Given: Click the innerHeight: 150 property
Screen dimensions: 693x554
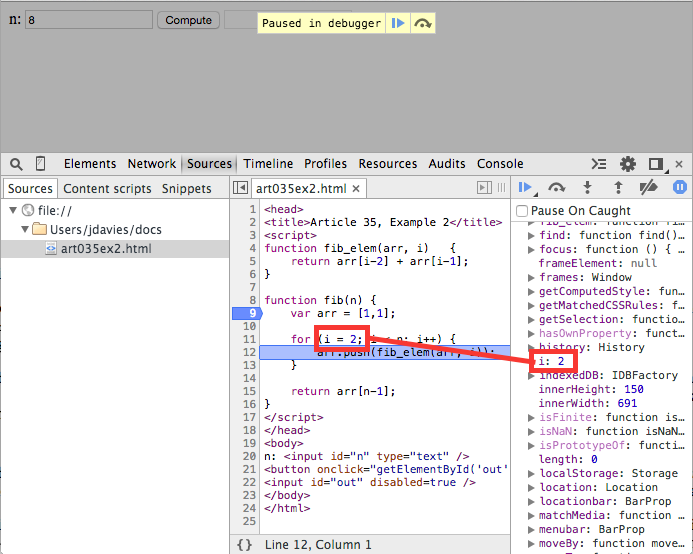Looking at the screenshot, I should (591, 390).
